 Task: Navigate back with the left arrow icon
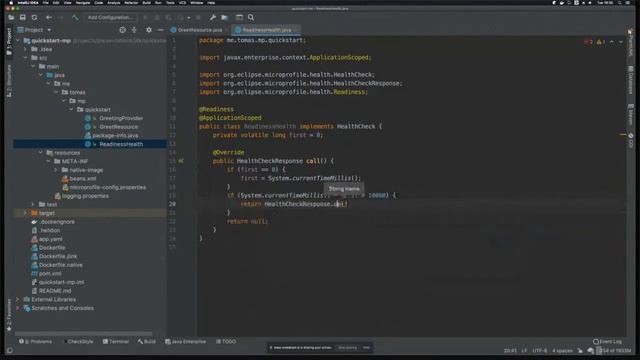coord(49,18)
